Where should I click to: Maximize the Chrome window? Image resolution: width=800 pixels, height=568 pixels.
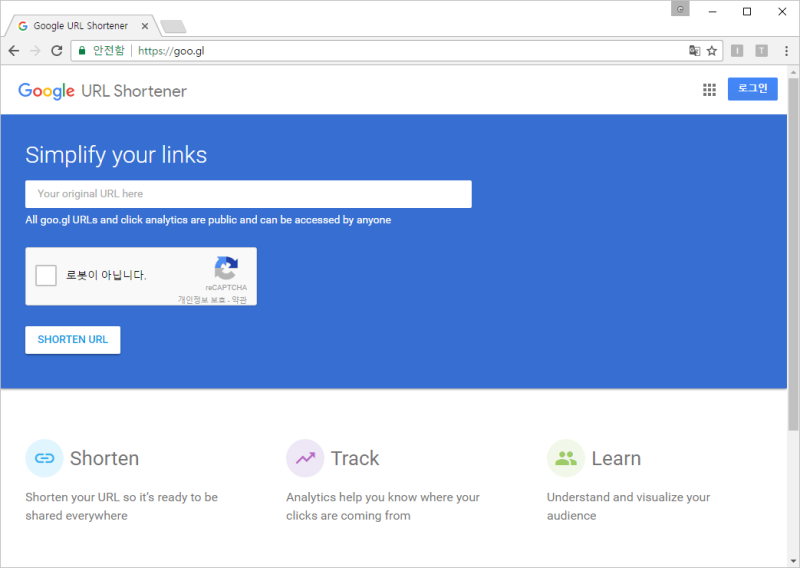747,11
